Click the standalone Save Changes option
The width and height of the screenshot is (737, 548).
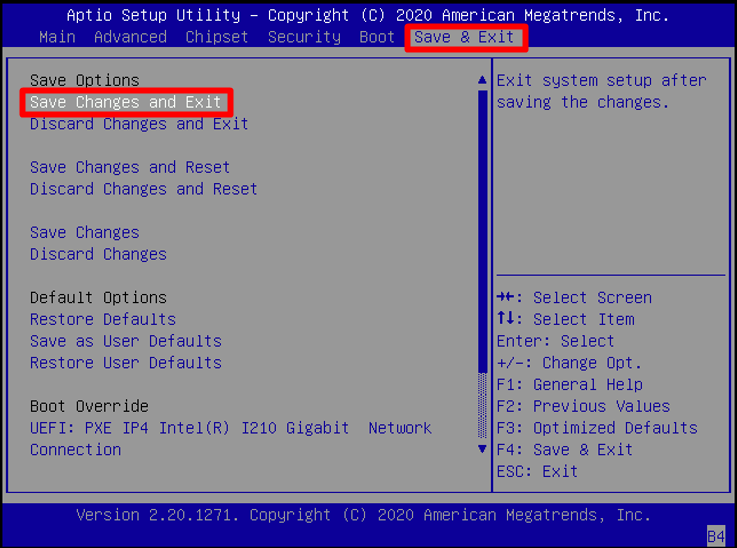(85, 232)
